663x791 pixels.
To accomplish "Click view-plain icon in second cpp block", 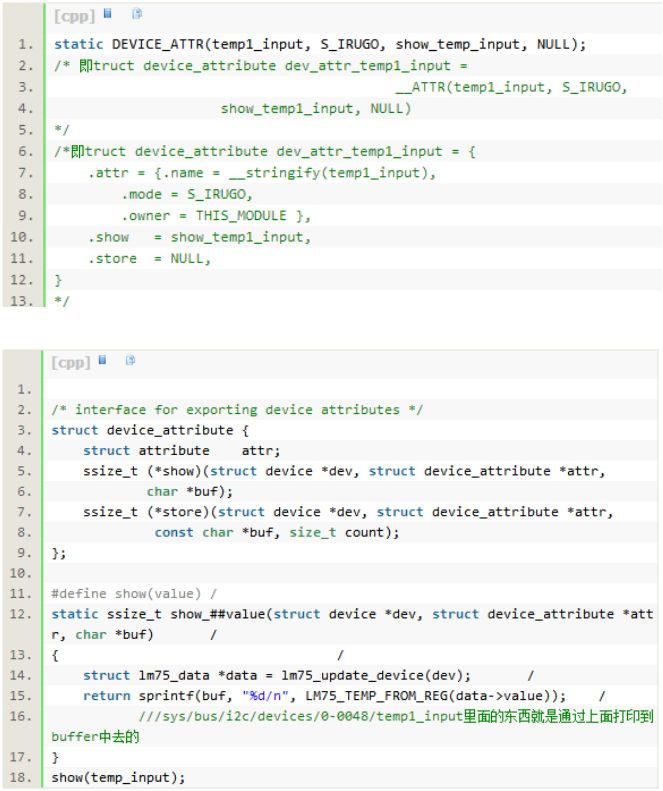I will tap(102, 360).
